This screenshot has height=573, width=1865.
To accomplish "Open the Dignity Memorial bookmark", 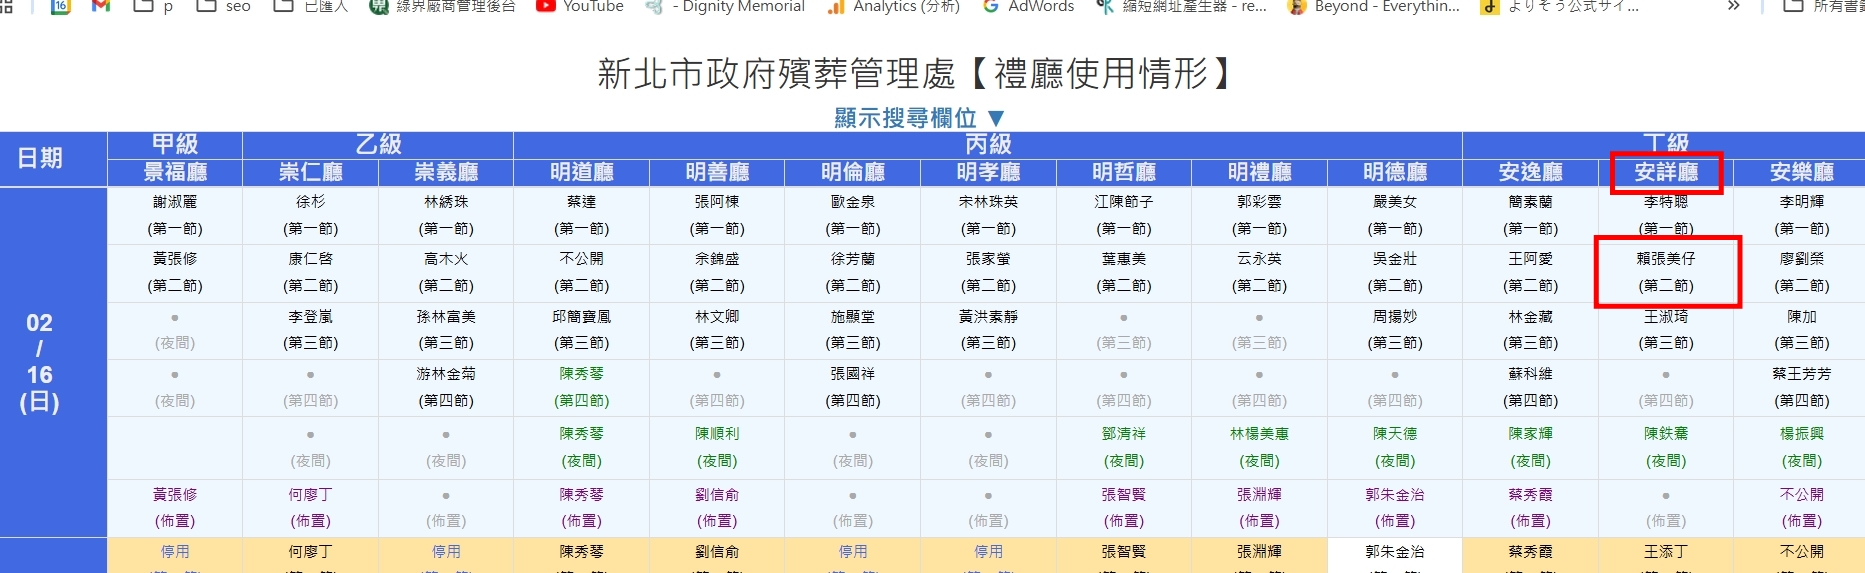I will coord(726,7).
